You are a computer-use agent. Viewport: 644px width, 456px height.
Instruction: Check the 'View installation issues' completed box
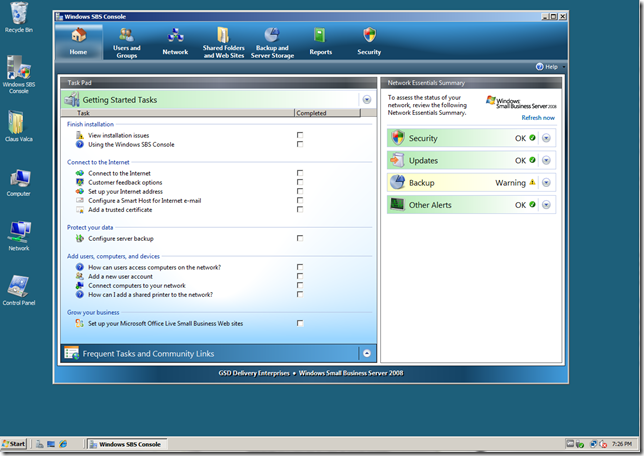300,134
